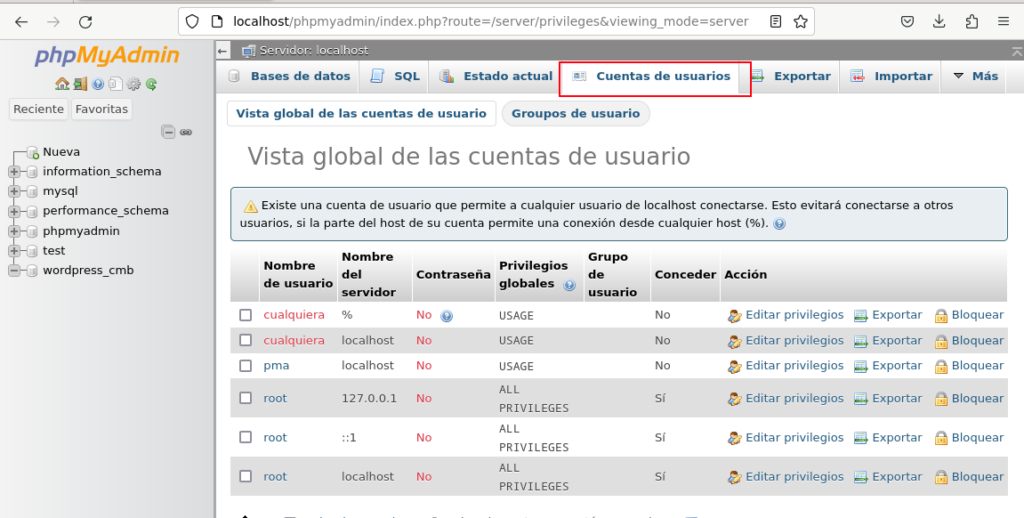Click Bloquear for root localhost account

tap(976, 477)
